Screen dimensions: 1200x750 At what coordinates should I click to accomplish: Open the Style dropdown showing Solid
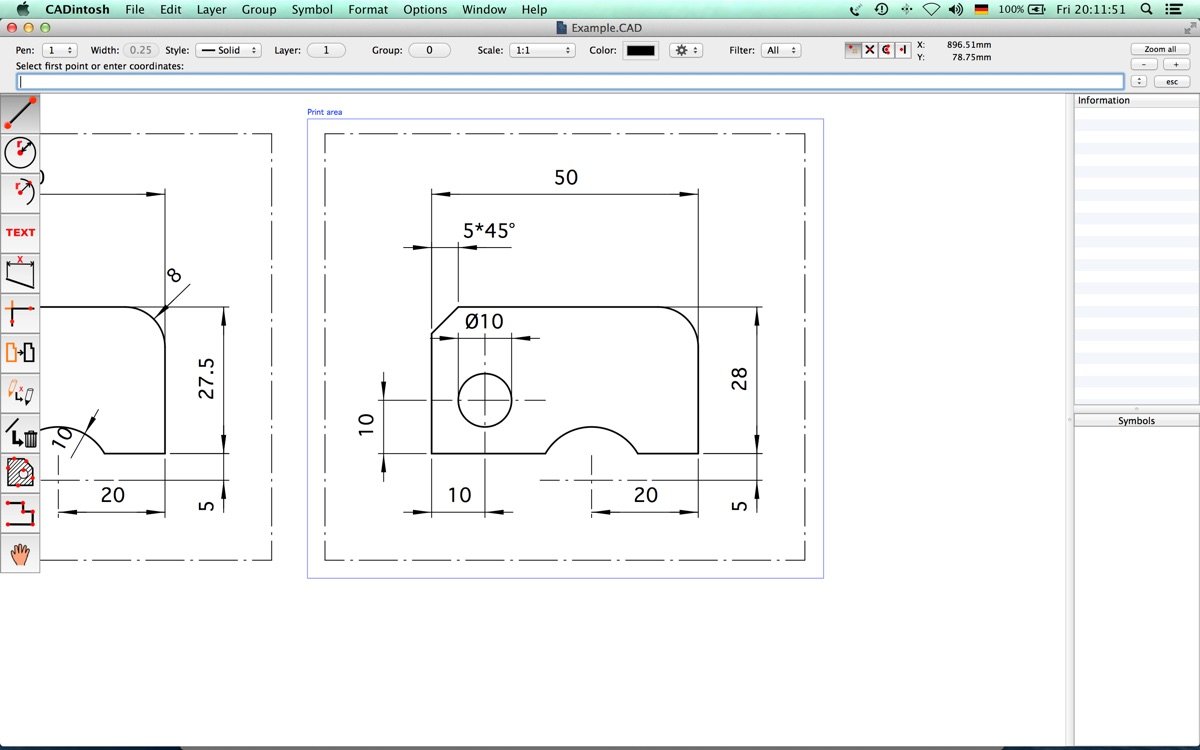pos(228,49)
